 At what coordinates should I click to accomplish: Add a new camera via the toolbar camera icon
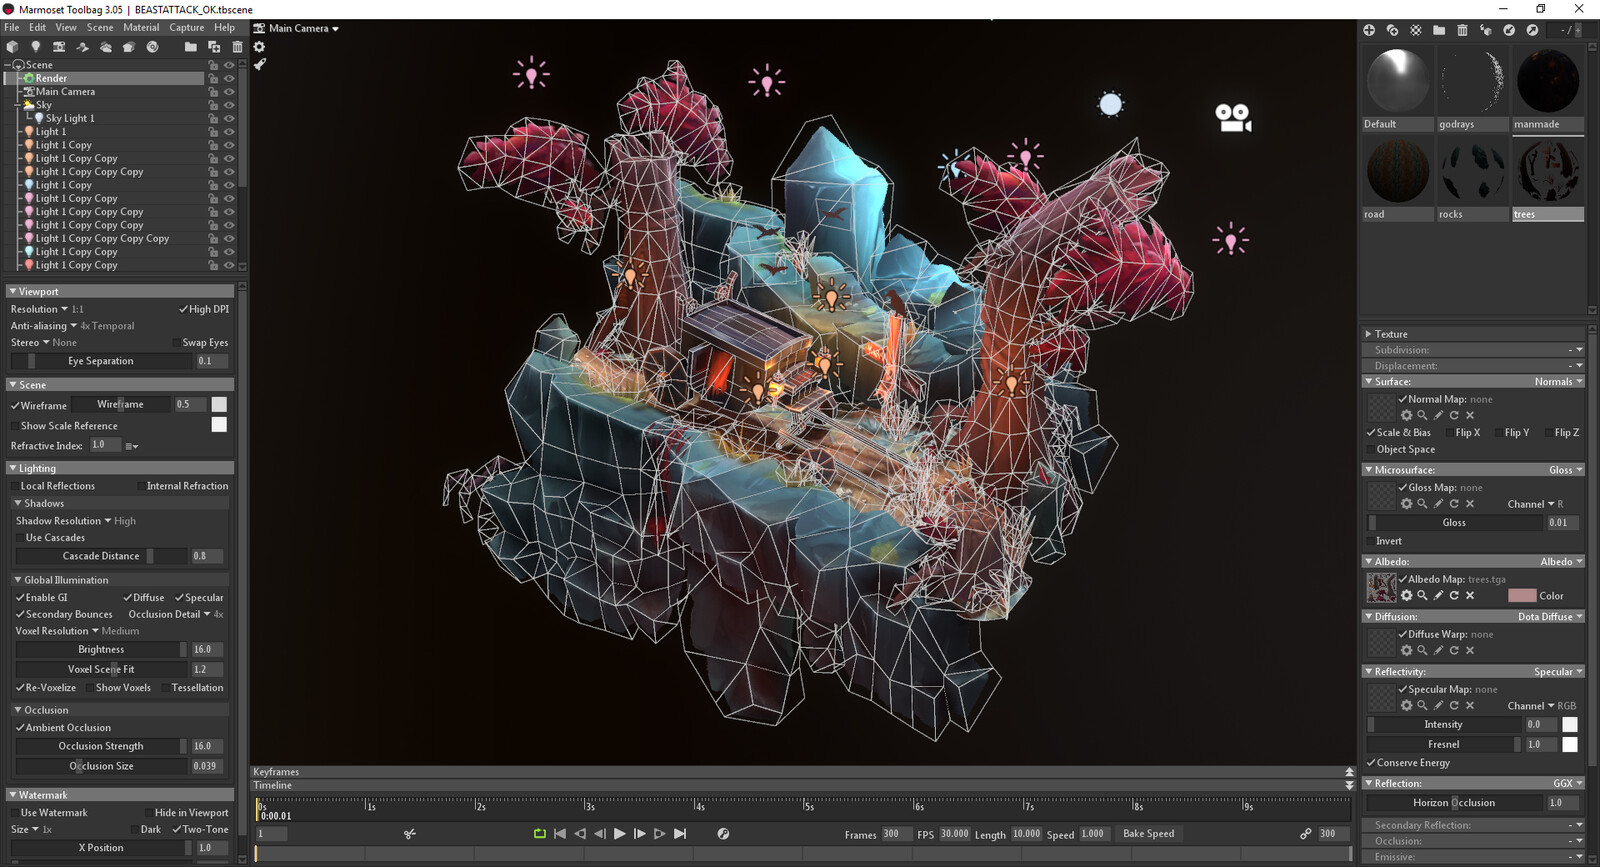tap(59, 47)
